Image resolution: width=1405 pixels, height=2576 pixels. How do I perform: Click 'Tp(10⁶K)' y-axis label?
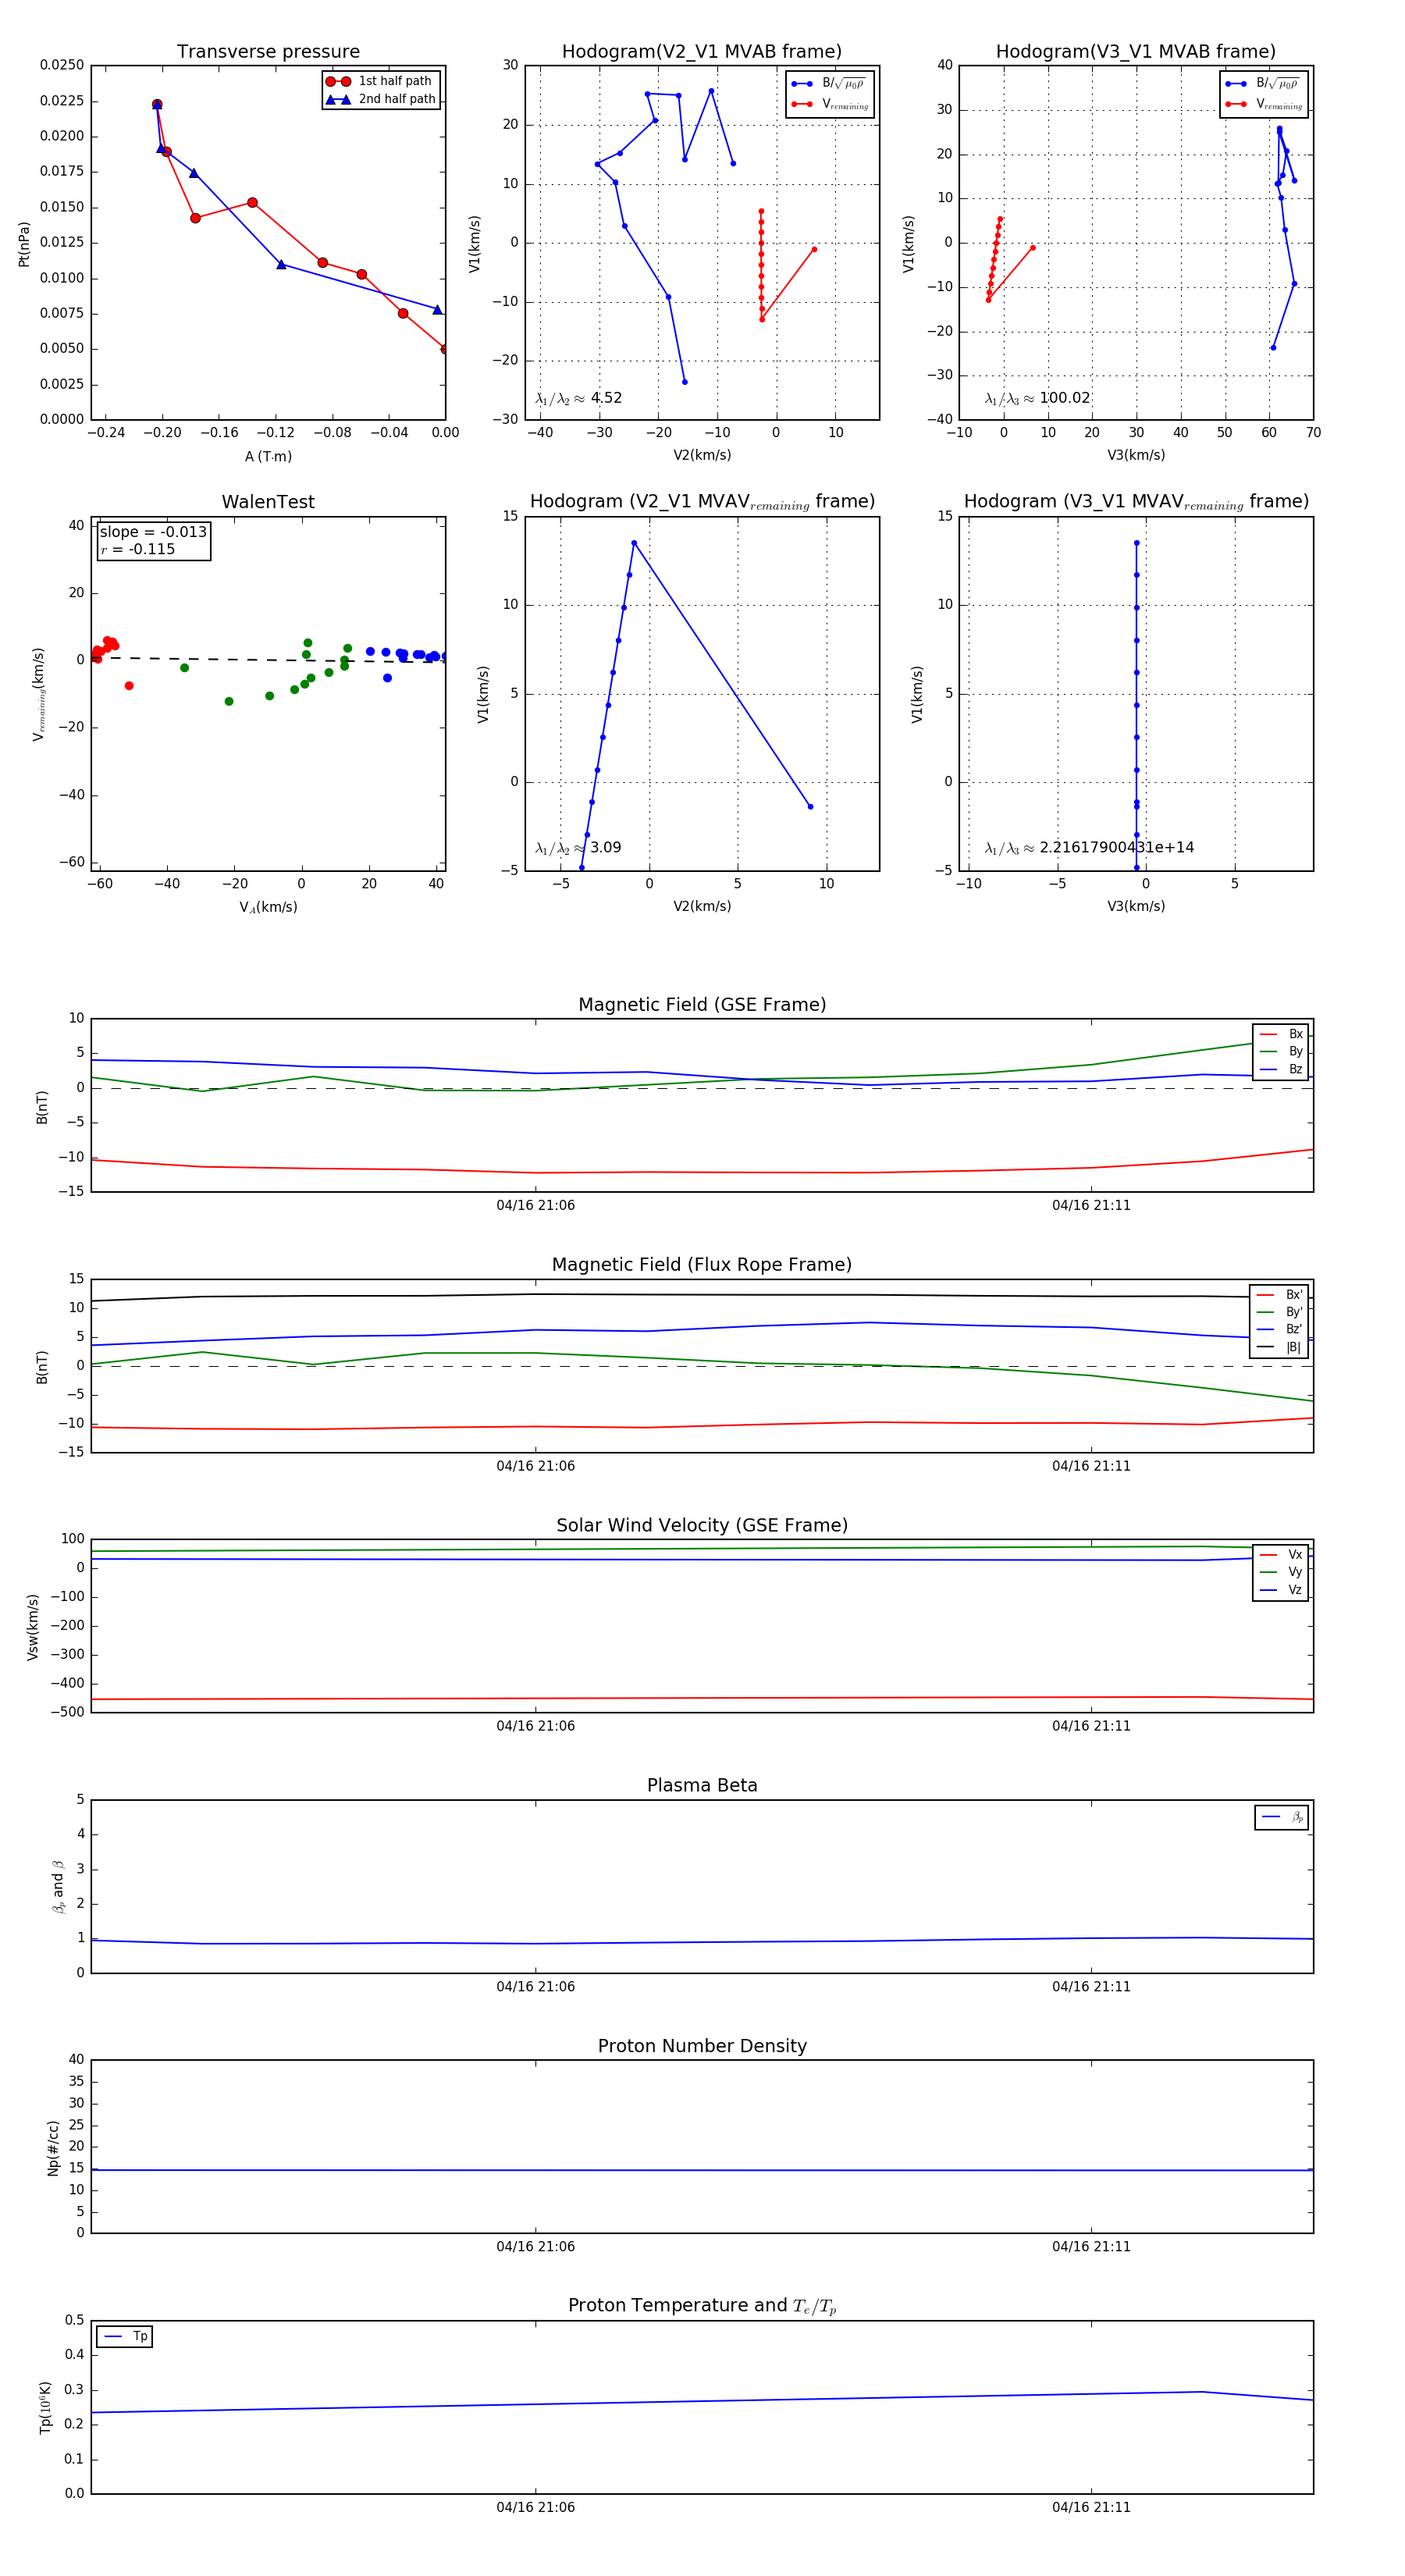pos(45,2408)
